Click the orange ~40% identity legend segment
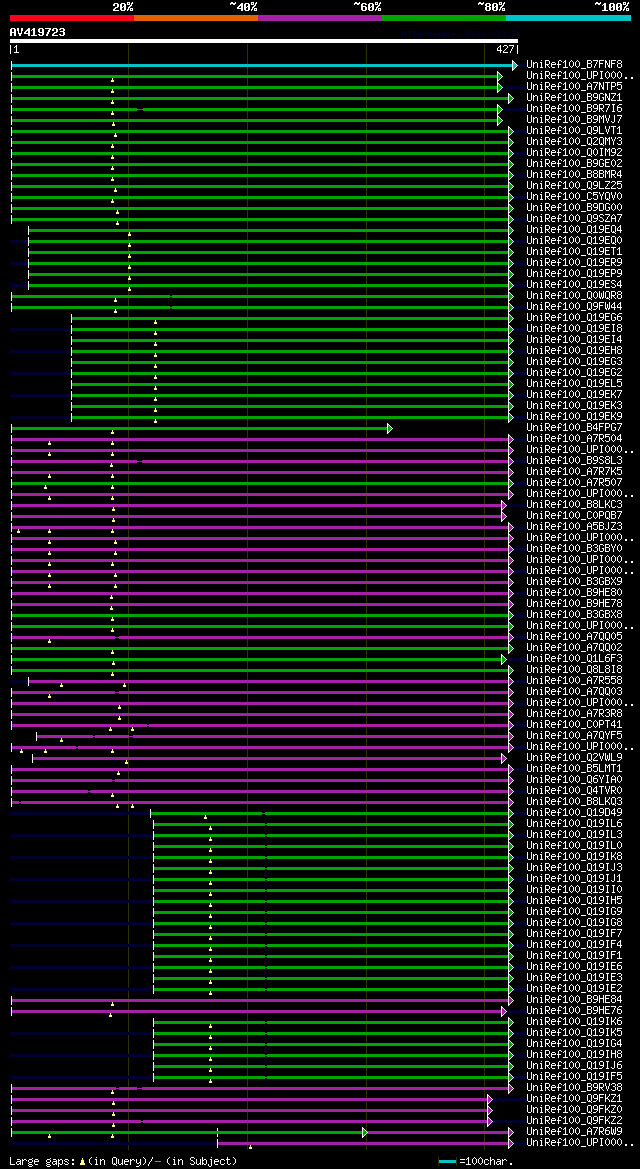640x1169 pixels. pos(196,17)
